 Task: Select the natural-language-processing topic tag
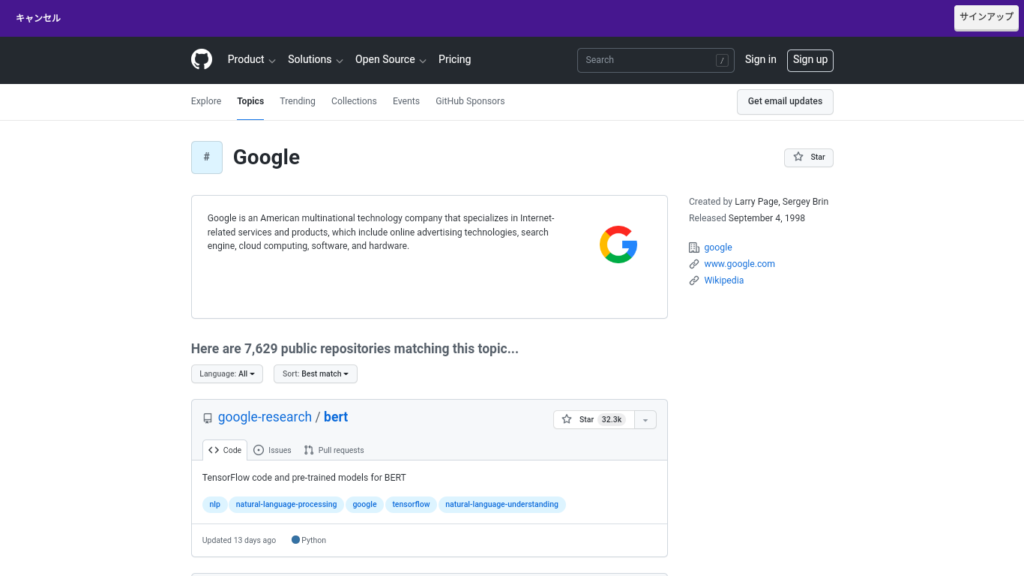point(286,505)
